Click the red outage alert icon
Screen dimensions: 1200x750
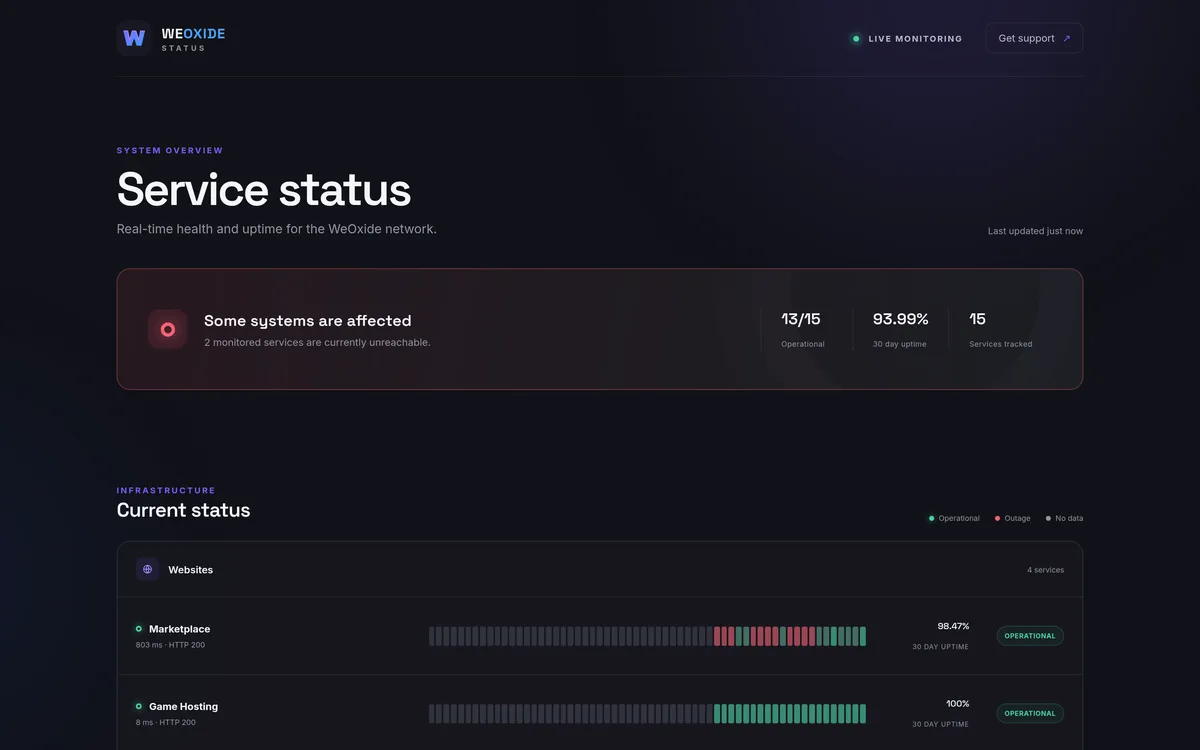168,329
